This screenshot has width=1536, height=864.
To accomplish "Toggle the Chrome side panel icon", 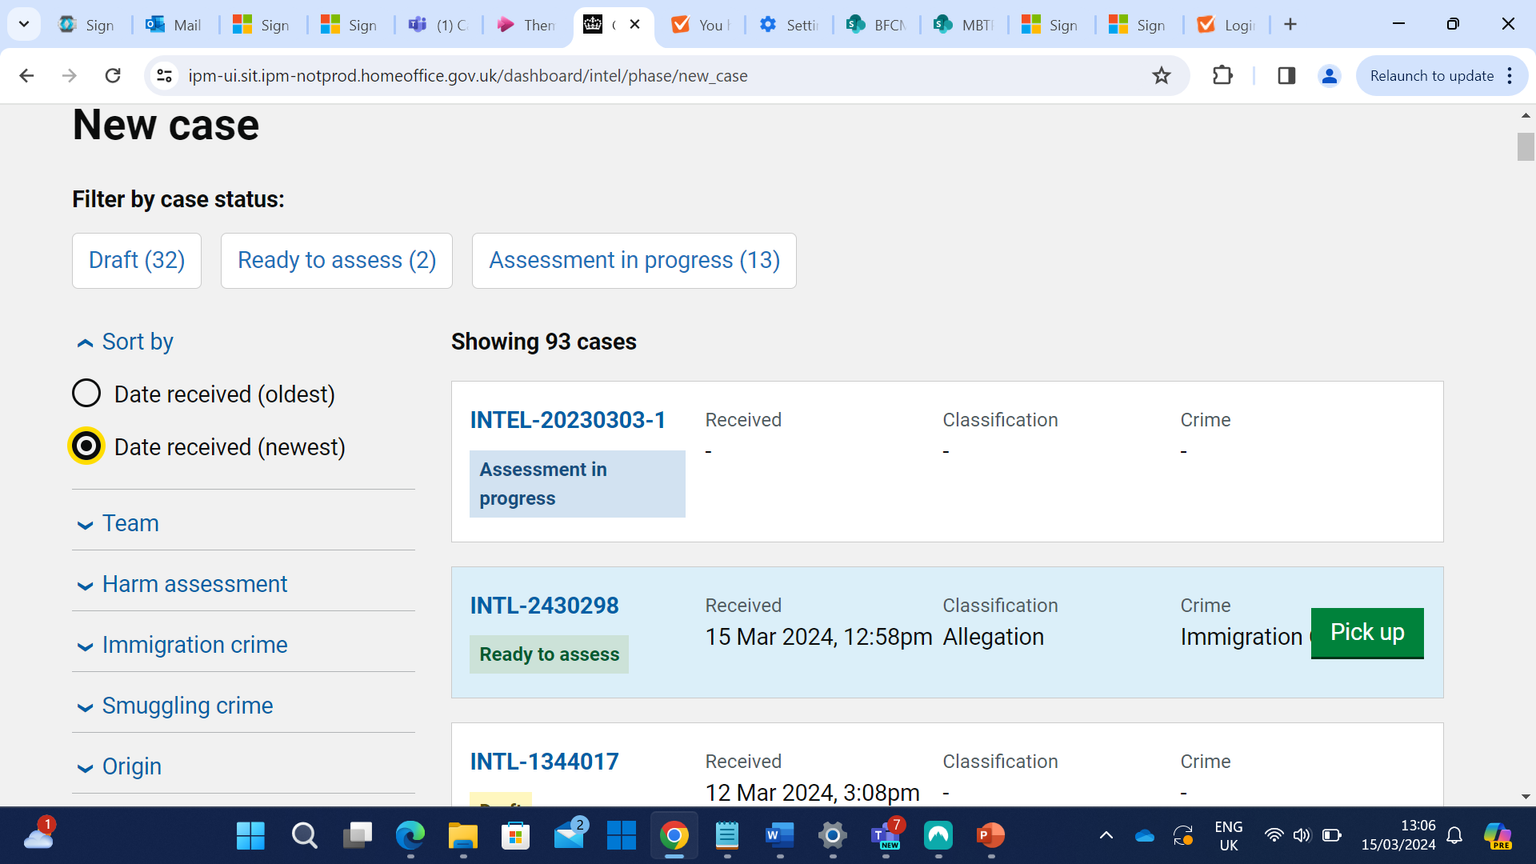I will pyautogui.click(x=1286, y=76).
